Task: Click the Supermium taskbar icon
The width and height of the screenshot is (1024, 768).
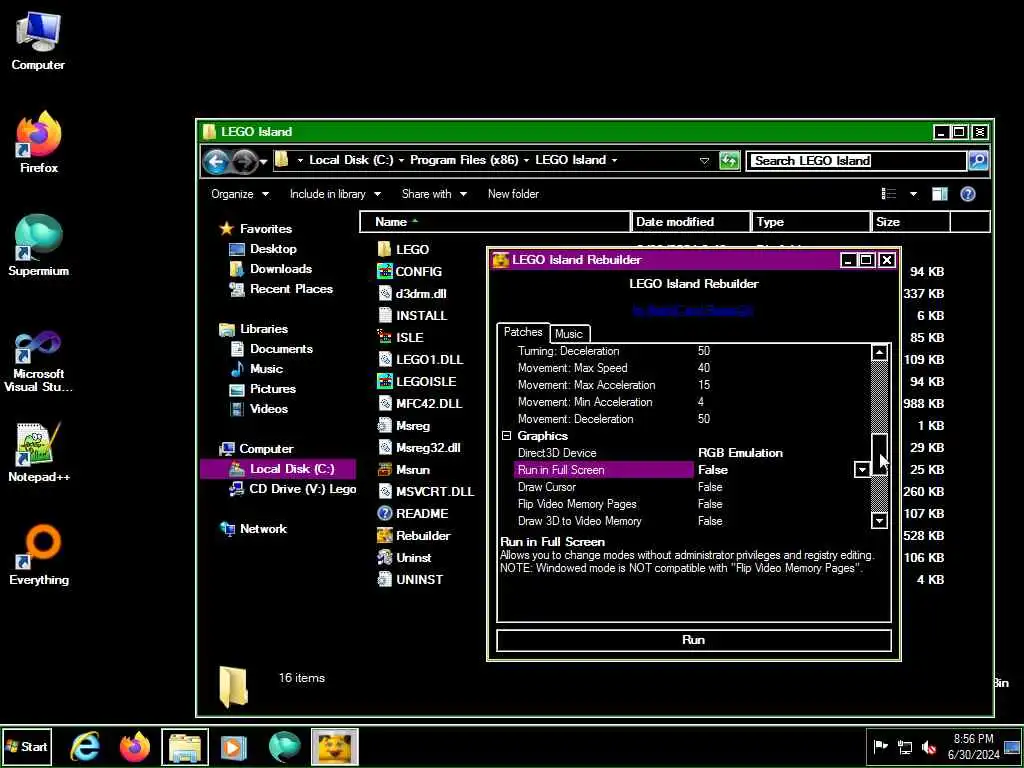Action: pyautogui.click(x=285, y=746)
